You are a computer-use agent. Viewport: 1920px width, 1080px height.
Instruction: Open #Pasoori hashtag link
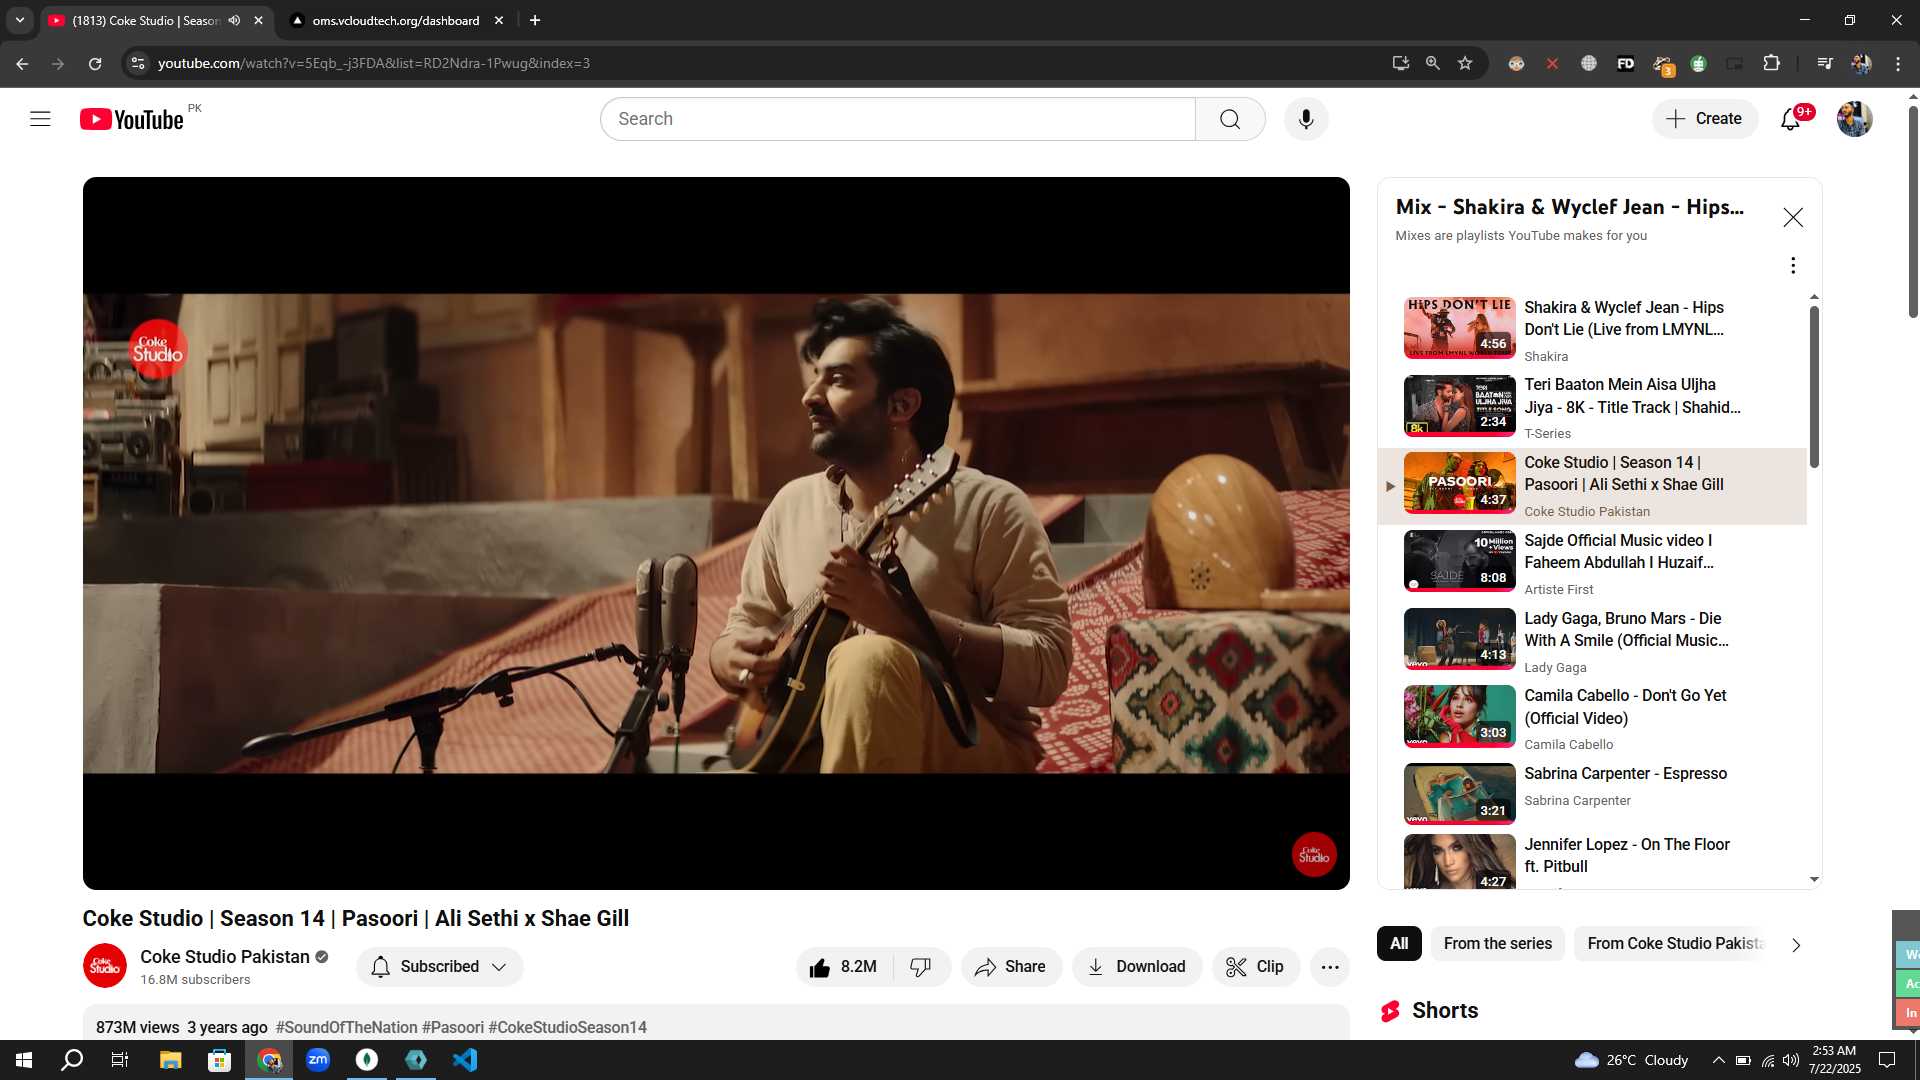(x=453, y=1027)
